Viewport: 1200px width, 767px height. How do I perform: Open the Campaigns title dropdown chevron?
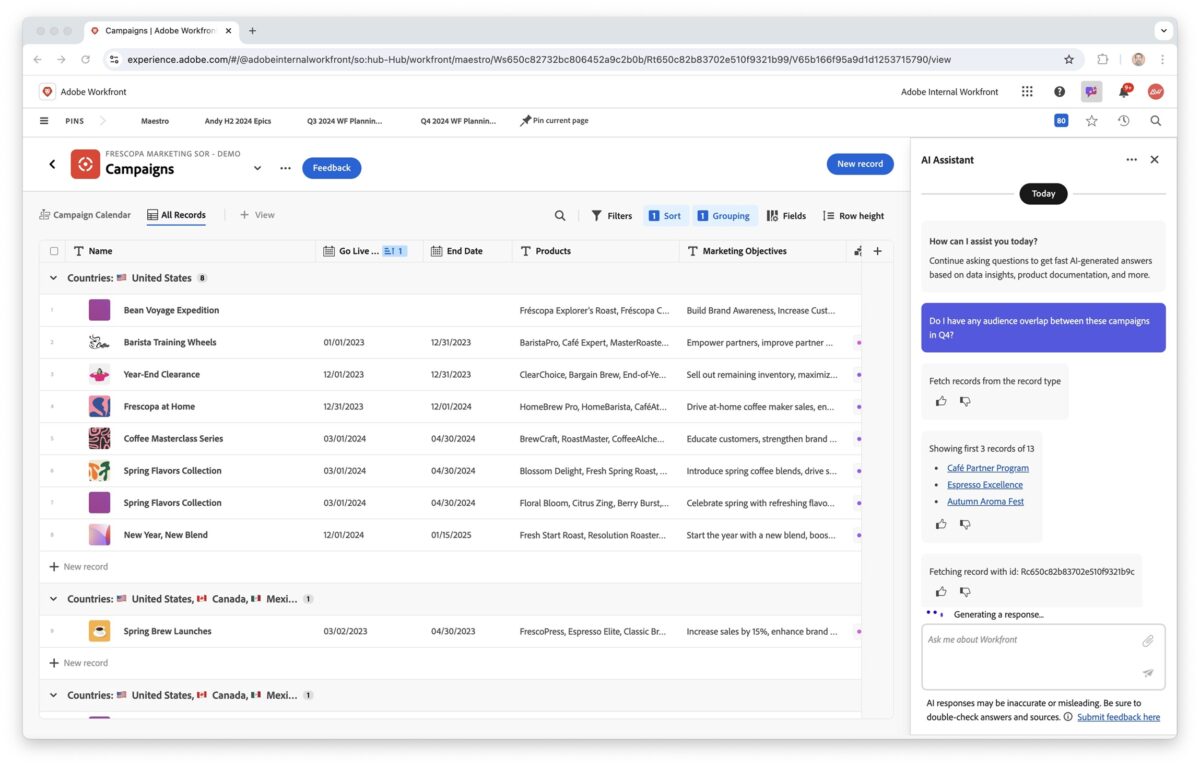point(257,168)
